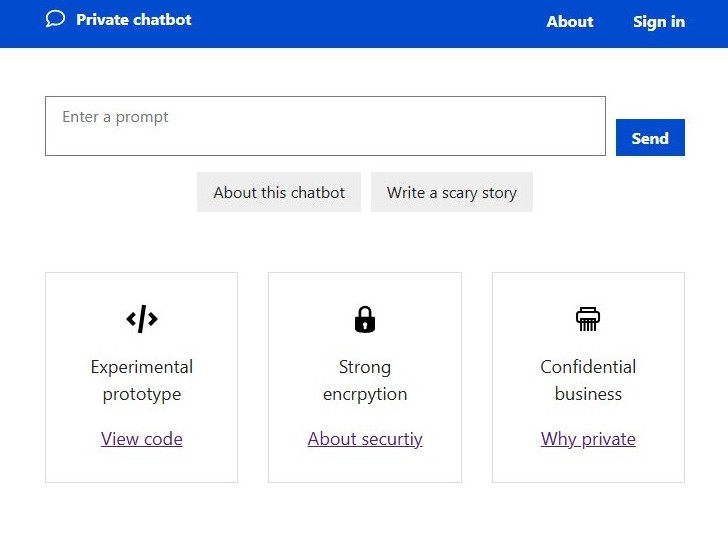728x545 pixels.
Task: Click the Private chatbot title text
Action: (134, 19)
